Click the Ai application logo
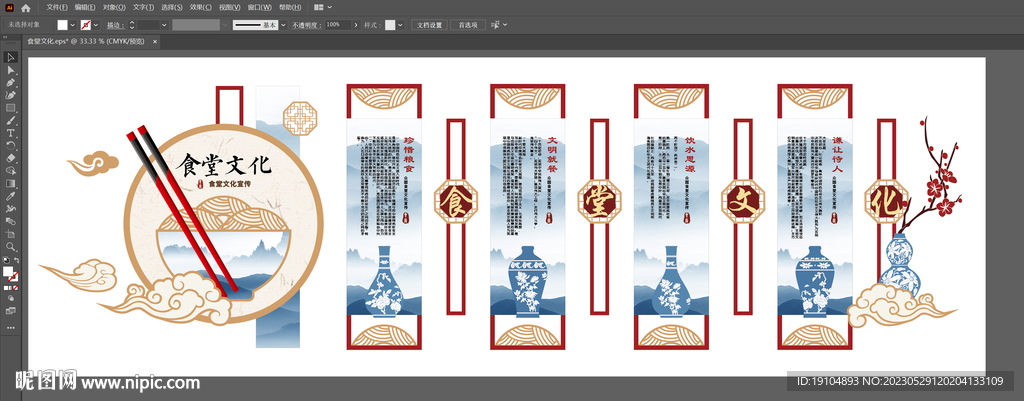 click(x=9, y=8)
